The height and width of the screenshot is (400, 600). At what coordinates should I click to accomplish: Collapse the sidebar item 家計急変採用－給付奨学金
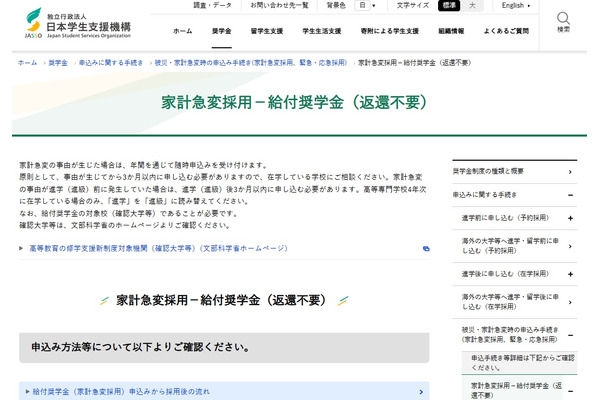click(x=570, y=391)
